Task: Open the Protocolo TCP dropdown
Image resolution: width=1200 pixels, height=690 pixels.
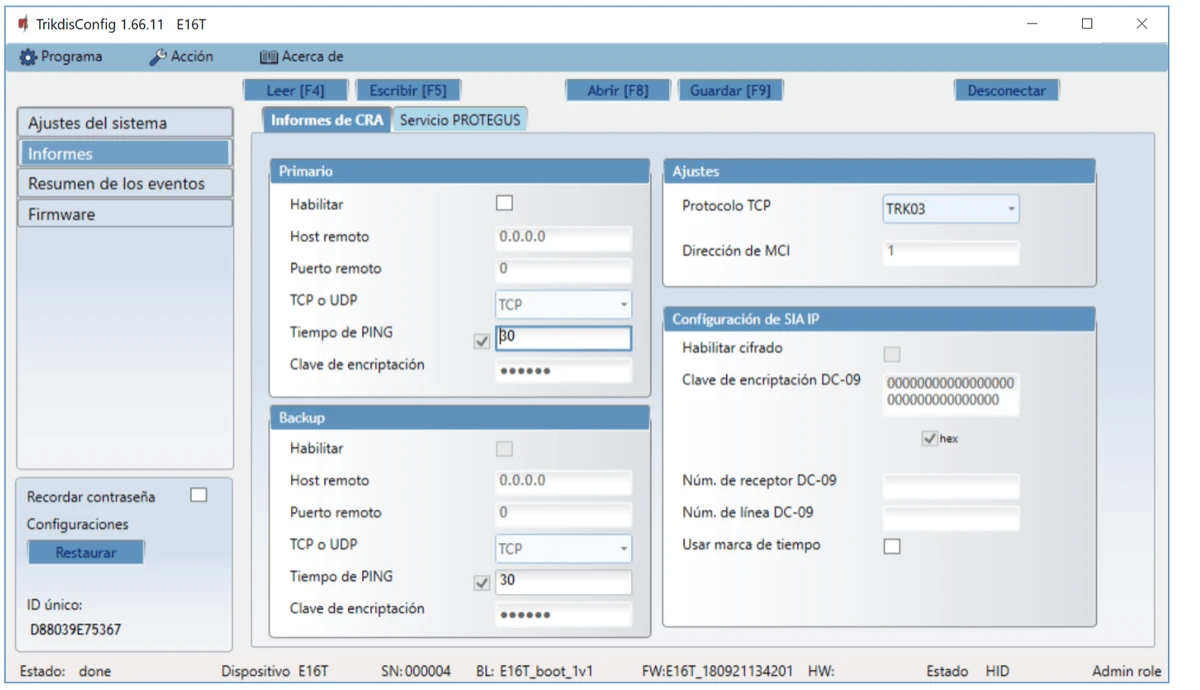Action: point(950,209)
